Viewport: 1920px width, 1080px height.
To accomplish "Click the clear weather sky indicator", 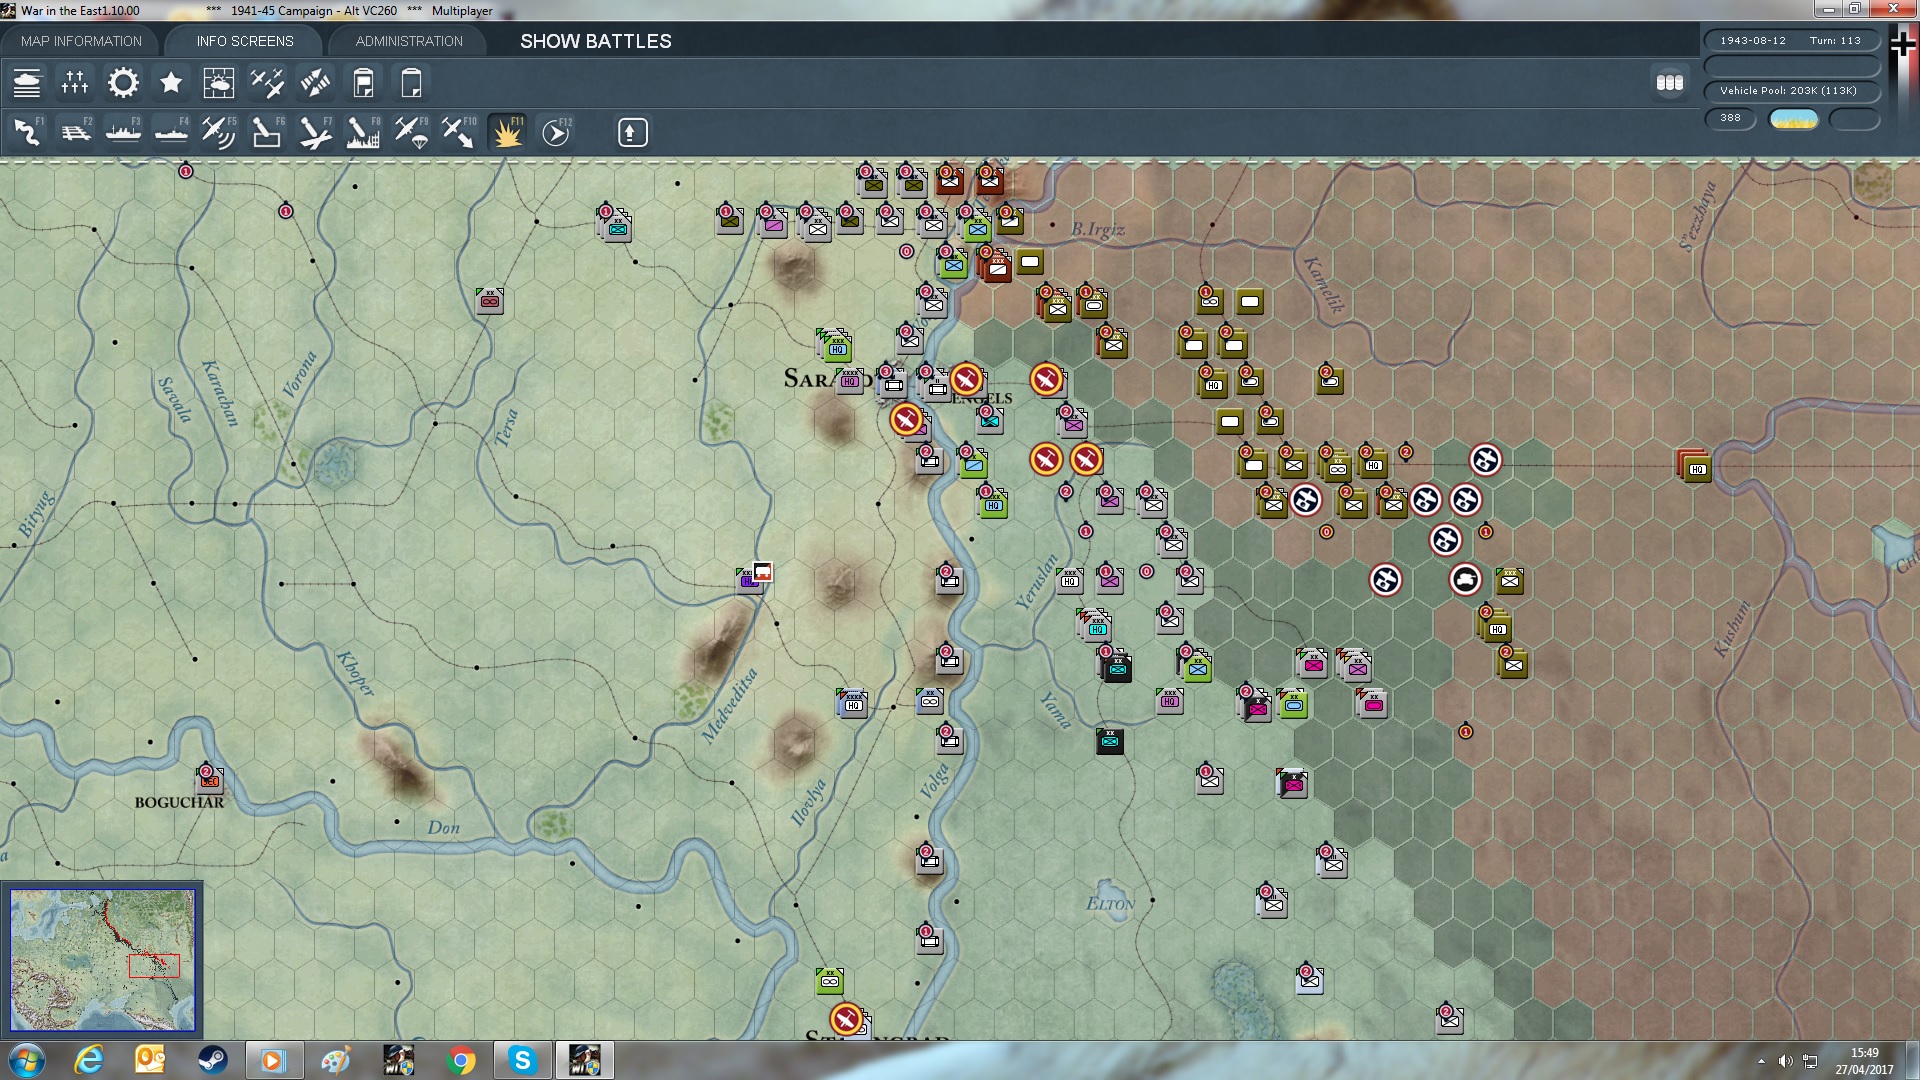I will coord(1794,119).
